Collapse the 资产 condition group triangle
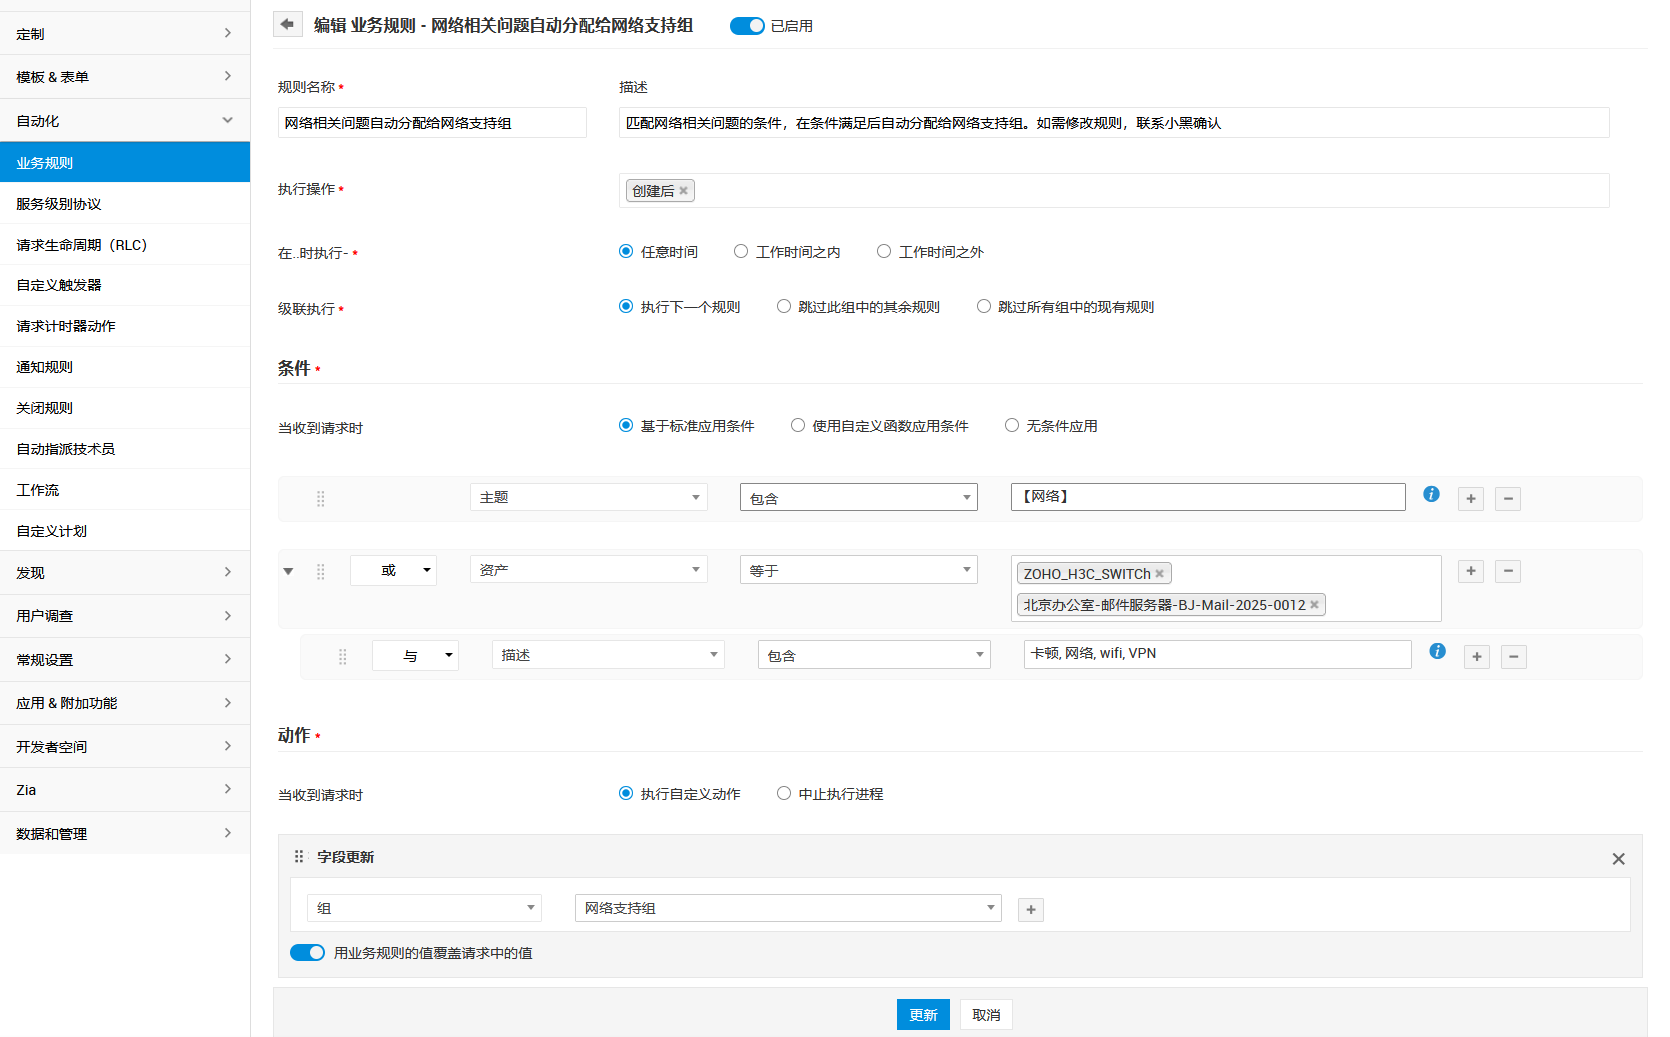The height and width of the screenshot is (1037, 1670). (x=288, y=571)
